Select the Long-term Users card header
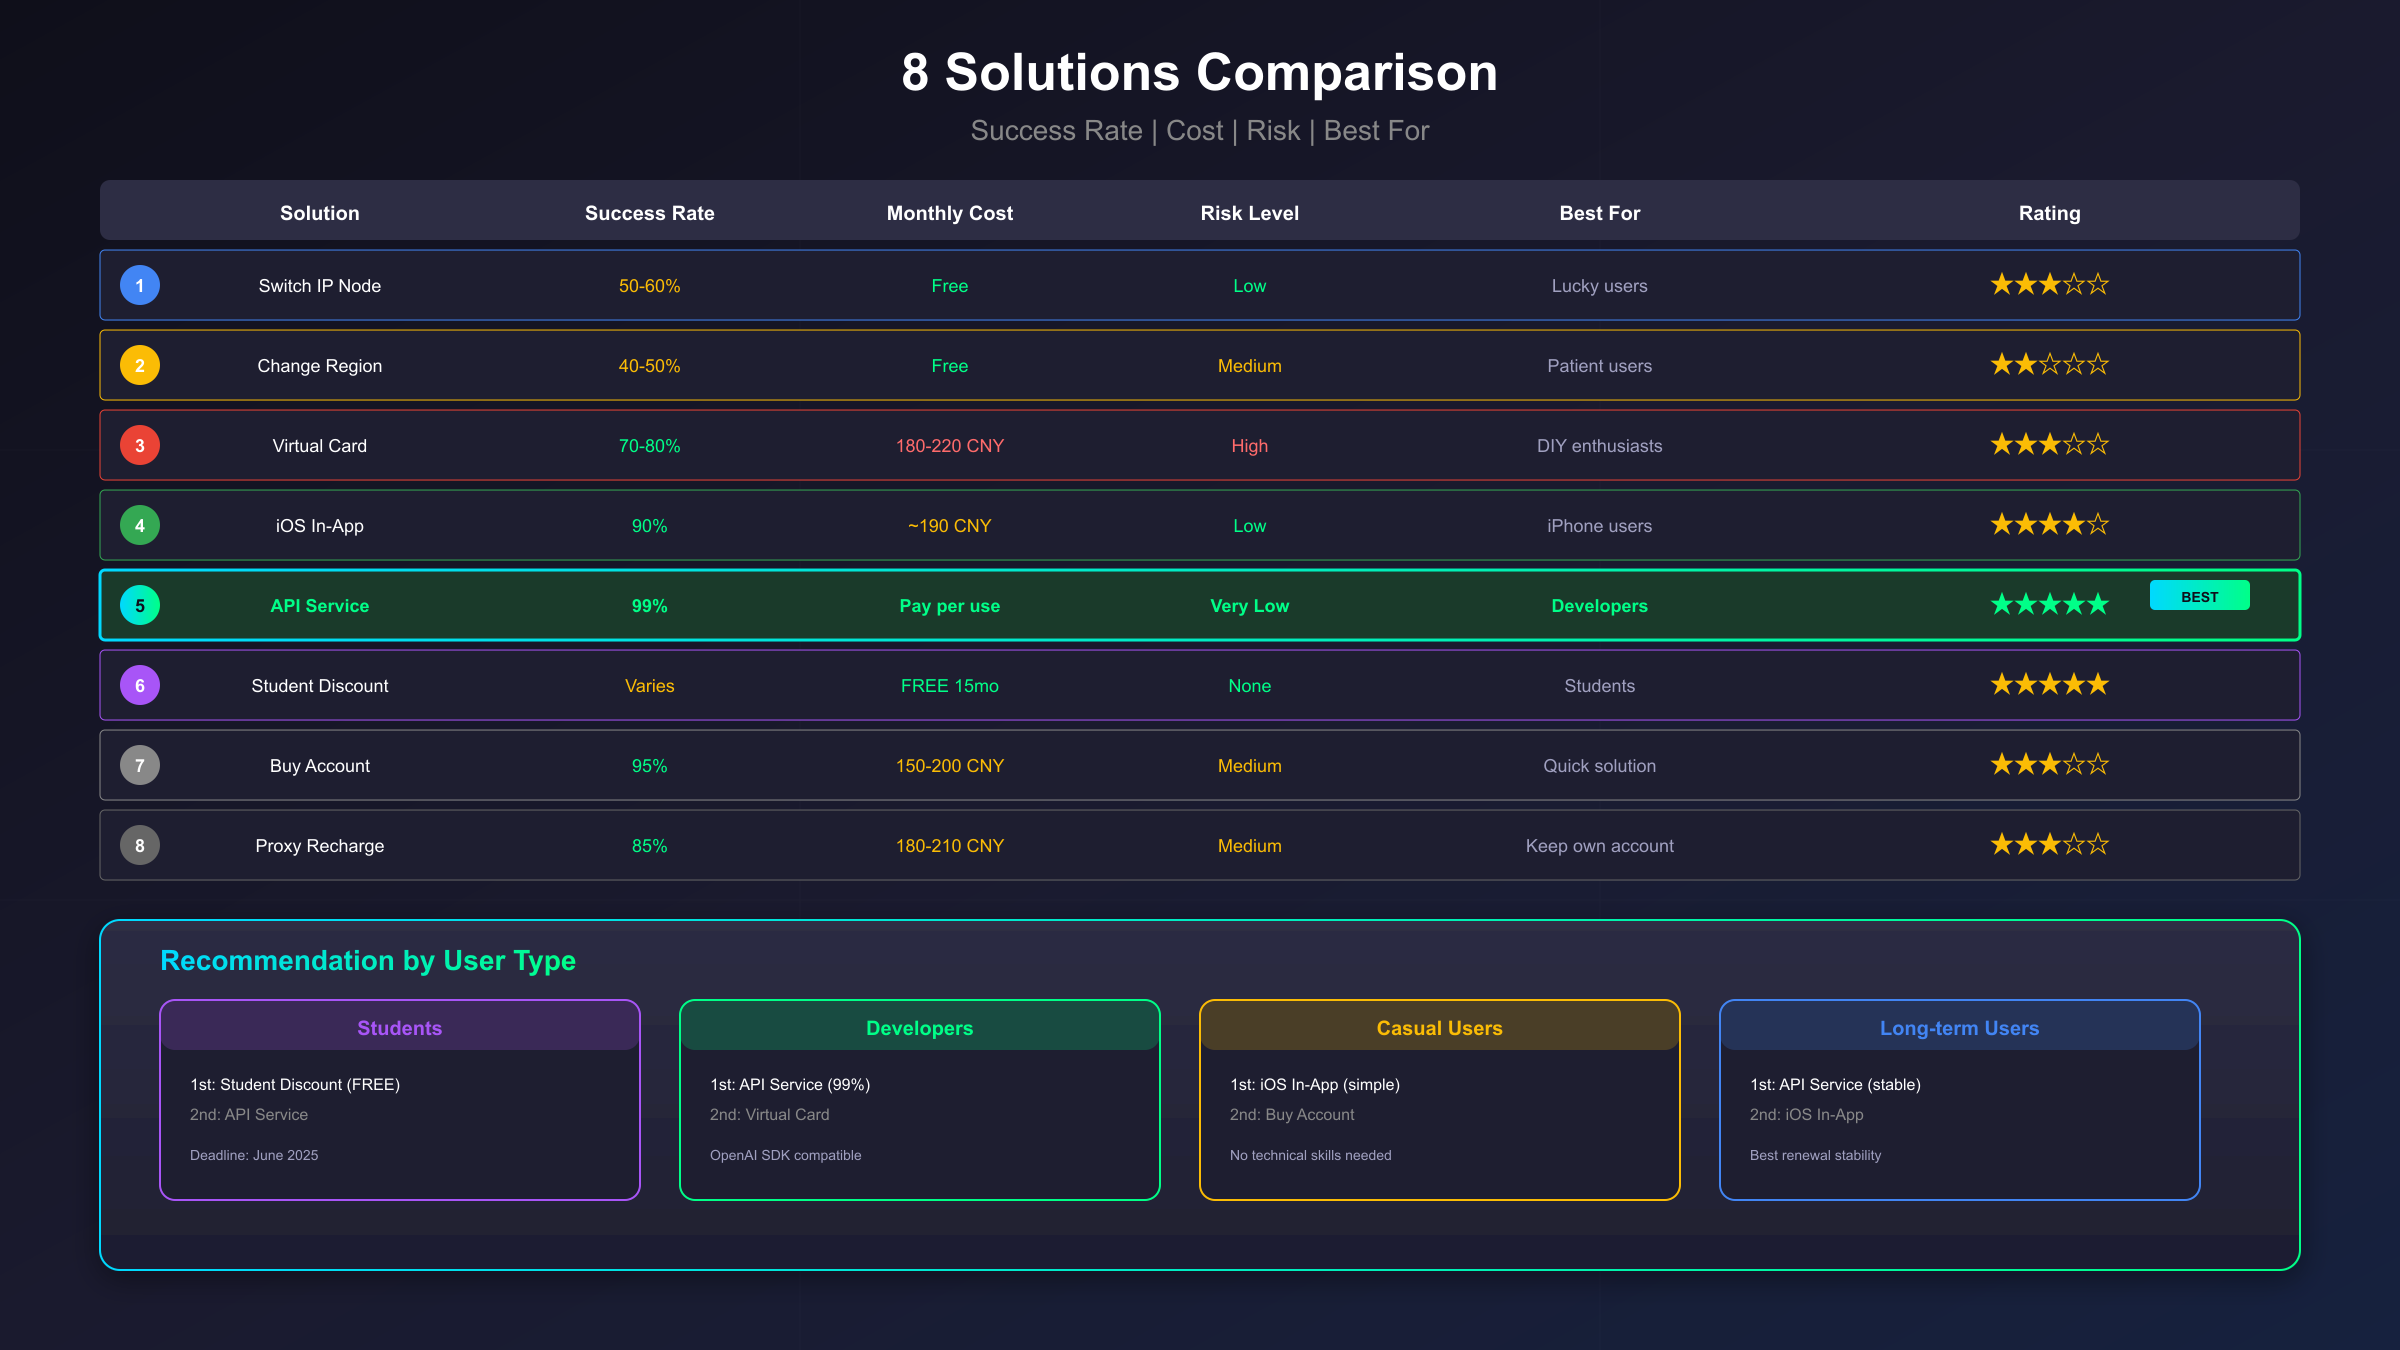This screenshot has width=2400, height=1350. click(1959, 1027)
